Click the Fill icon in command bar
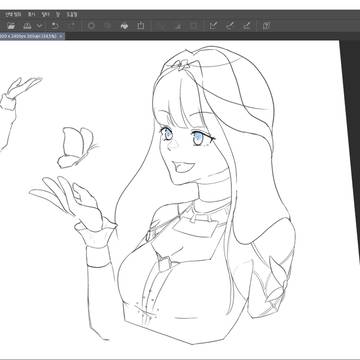Viewport: 360px width, 360px height. tap(124, 26)
